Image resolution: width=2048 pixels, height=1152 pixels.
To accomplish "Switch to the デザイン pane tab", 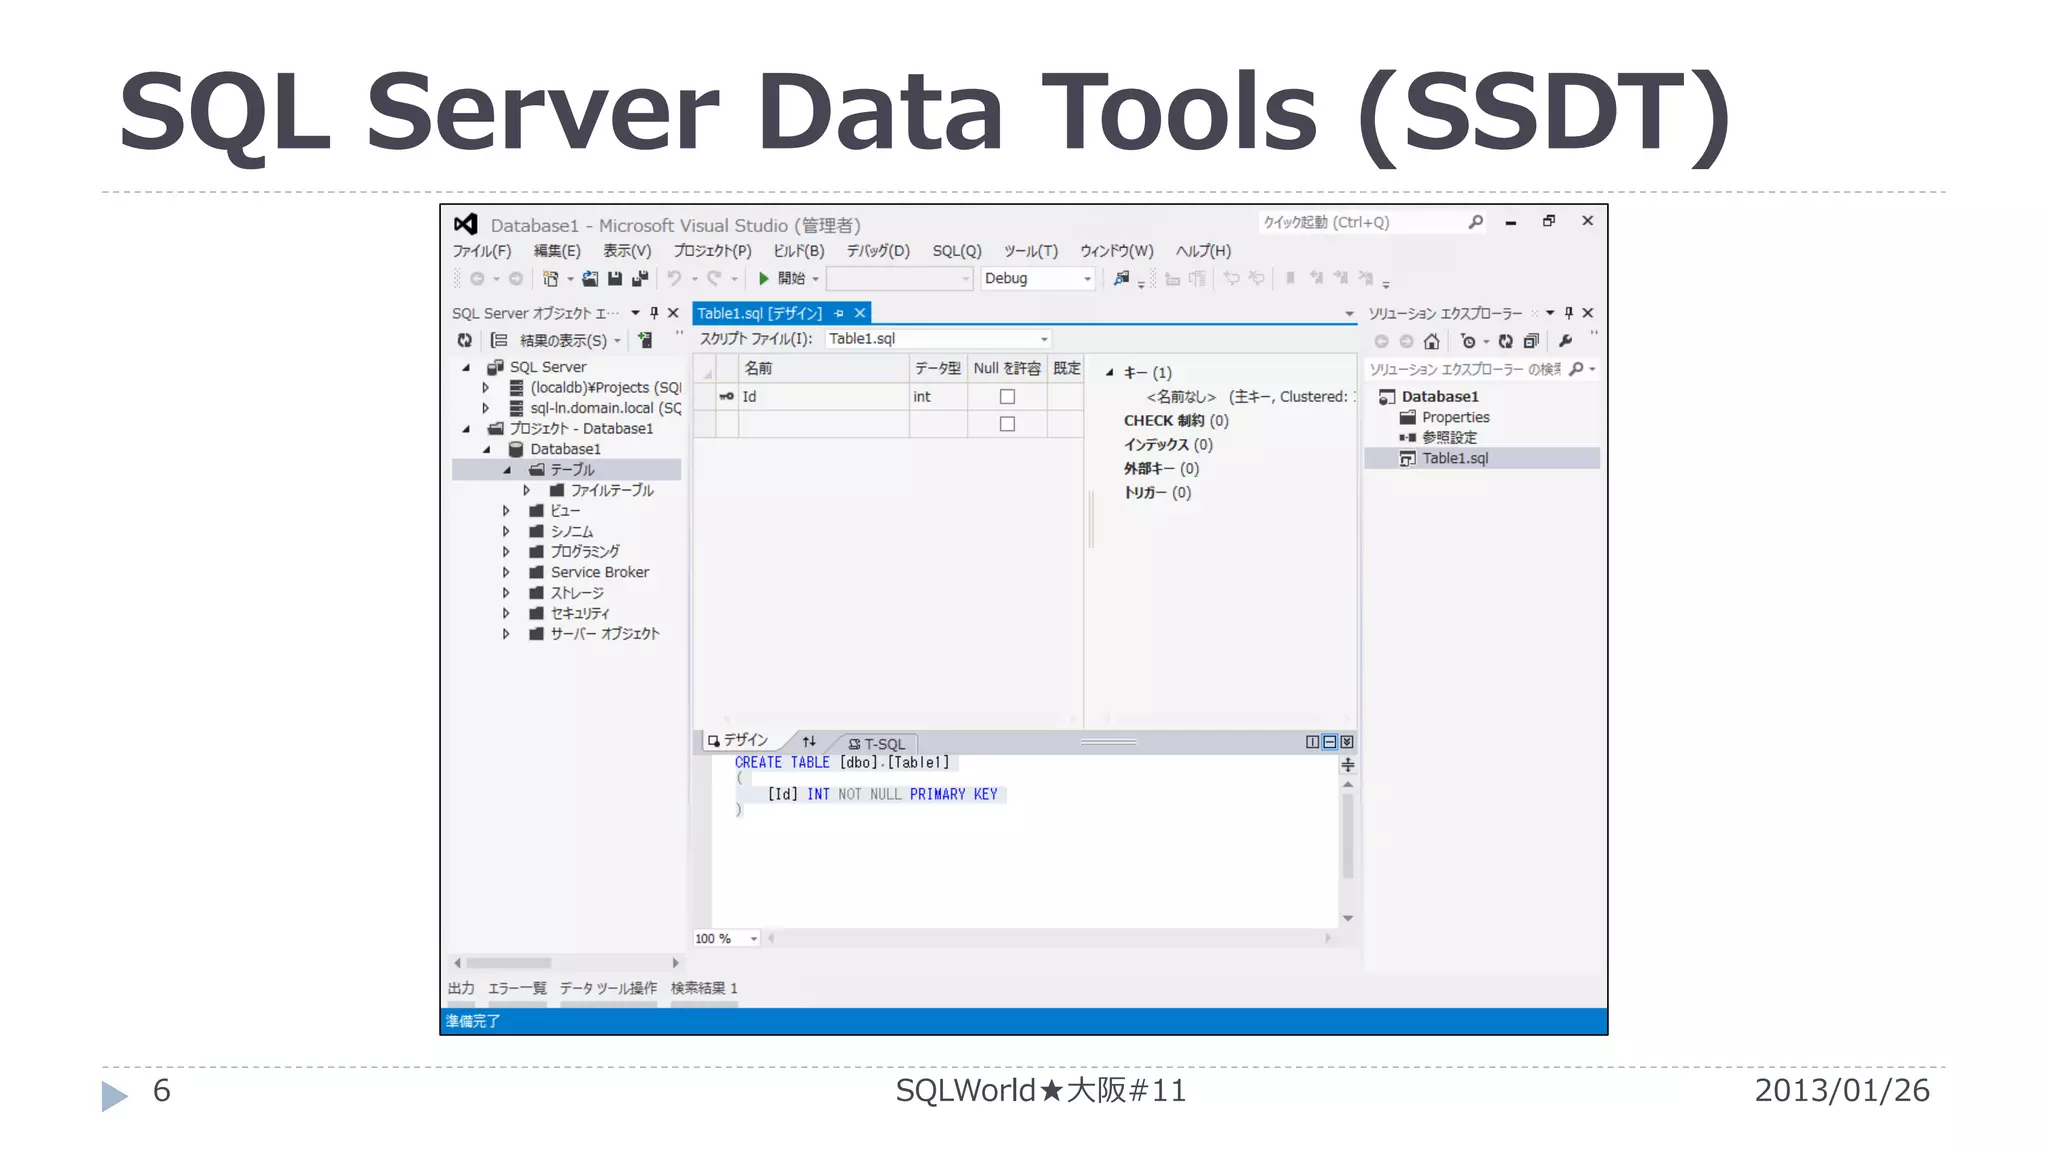I will click(x=738, y=741).
